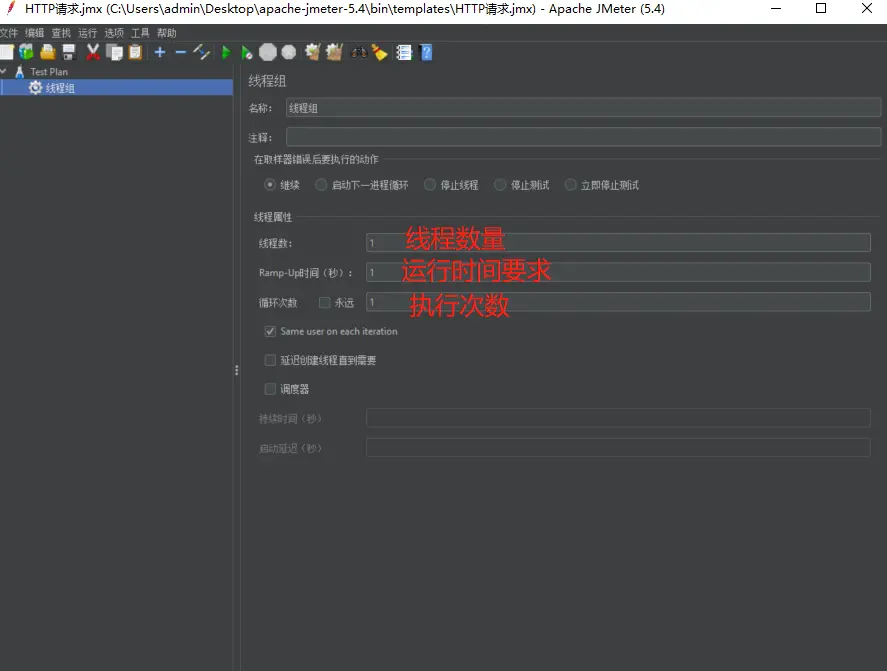Screen dimensions: 887x671
Task: Click the Save floppy disk icon
Action: coord(69,52)
